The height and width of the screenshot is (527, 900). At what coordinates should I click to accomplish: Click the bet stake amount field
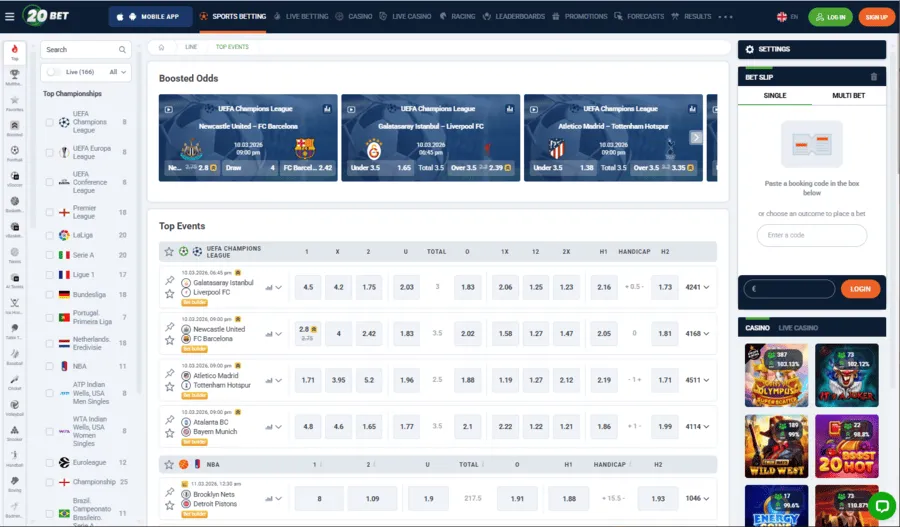(789, 289)
